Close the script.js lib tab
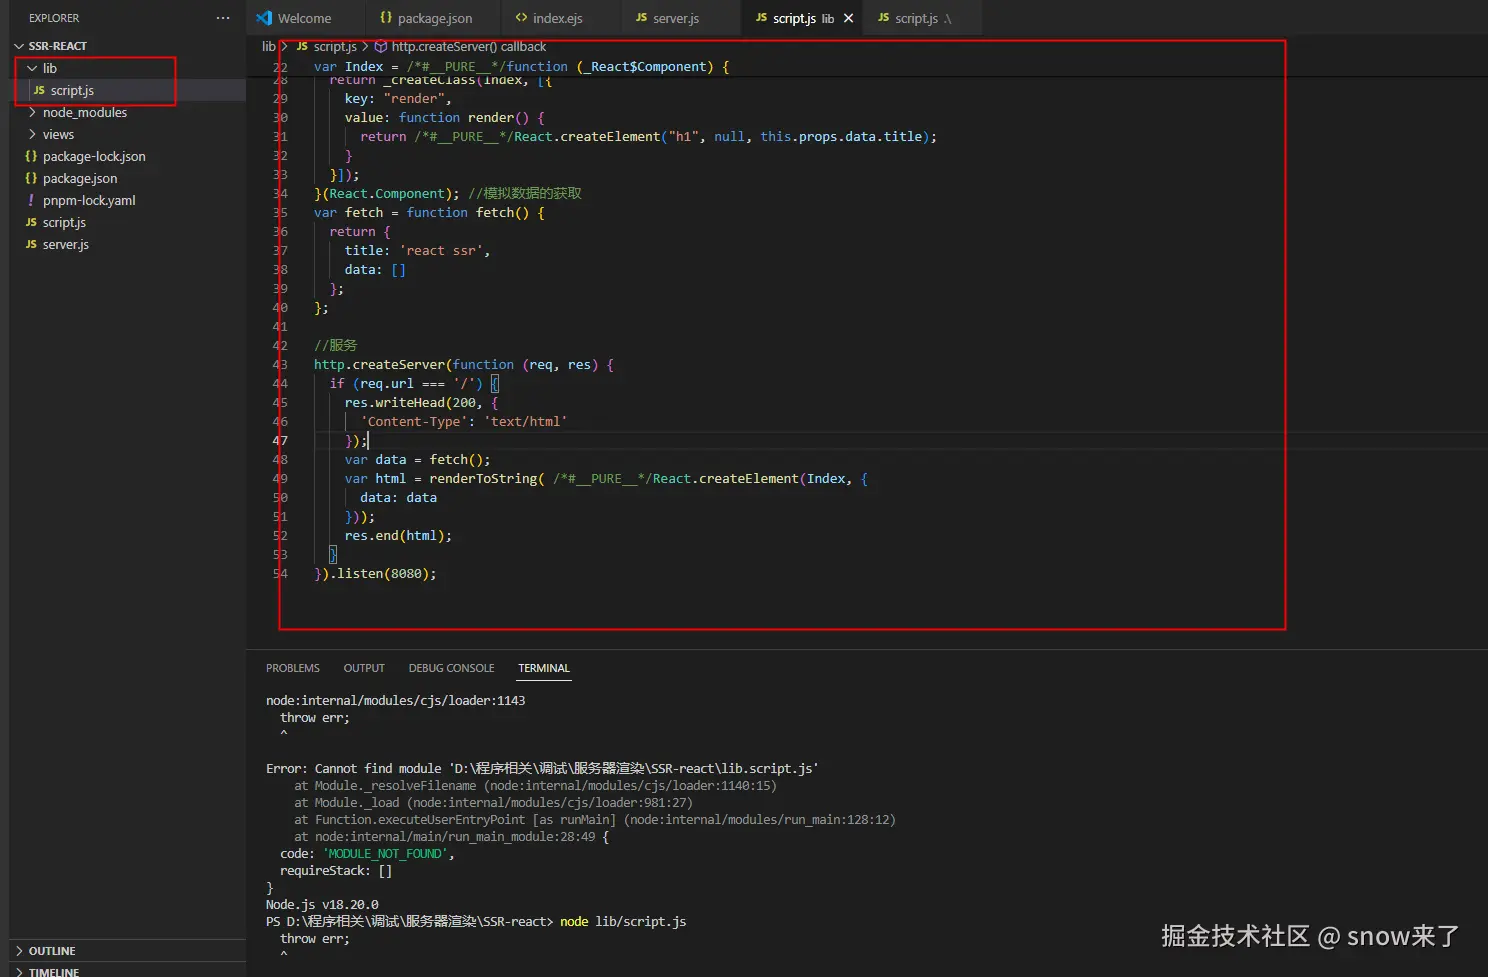Image resolution: width=1488 pixels, height=977 pixels. (x=848, y=18)
